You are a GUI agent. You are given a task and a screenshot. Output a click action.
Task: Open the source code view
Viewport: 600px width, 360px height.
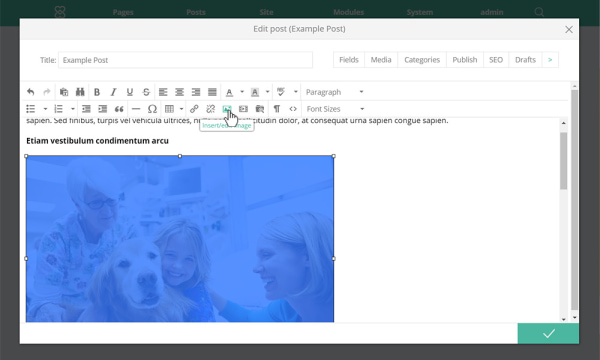[x=293, y=109]
